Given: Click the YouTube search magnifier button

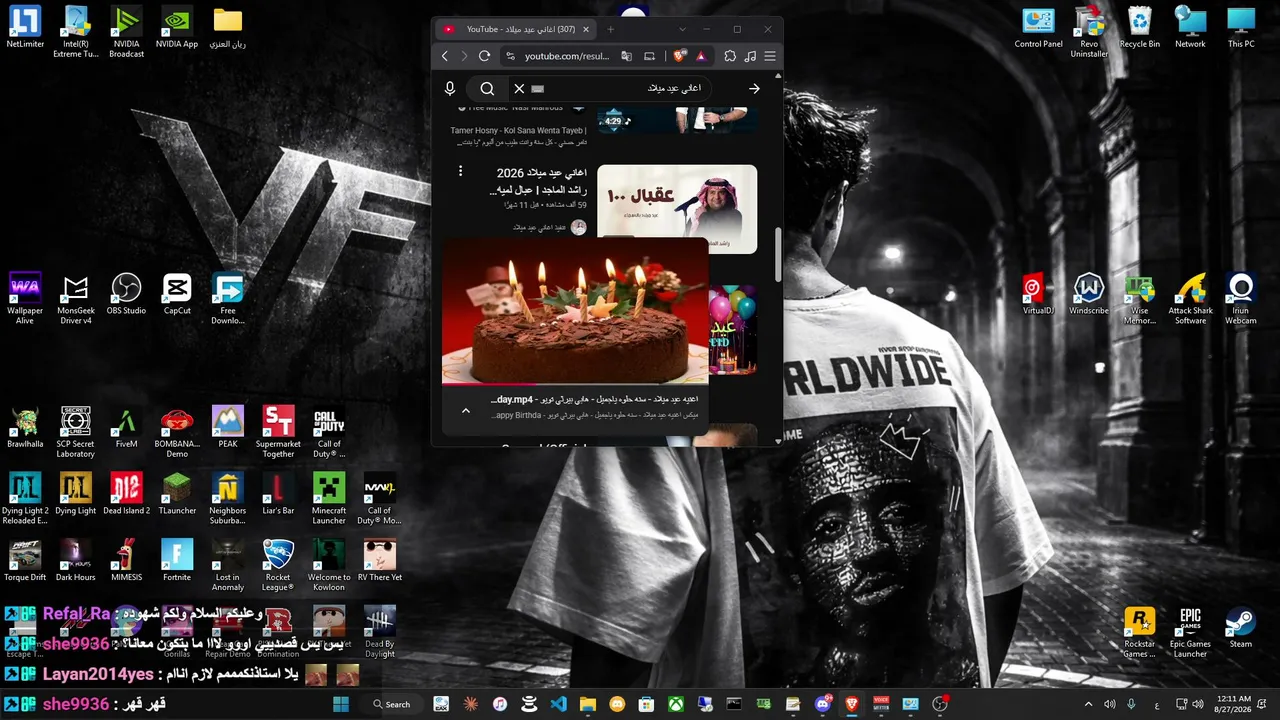Looking at the screenshot, I should (487, 89).
